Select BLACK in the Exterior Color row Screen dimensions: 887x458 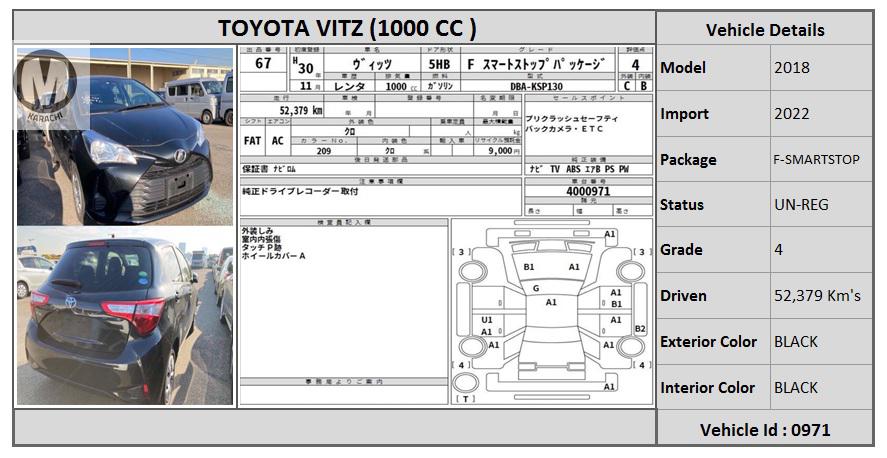coord(796,342)
